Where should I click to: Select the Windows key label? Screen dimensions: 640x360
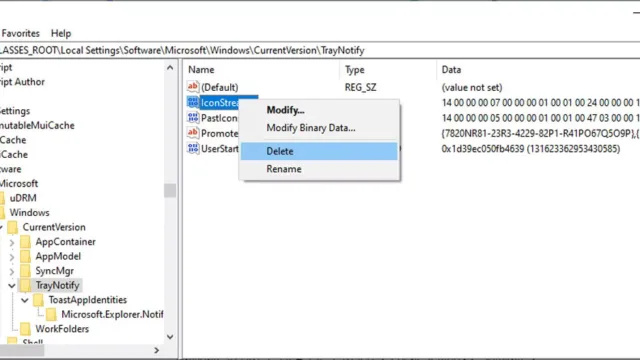click(x=29, y=213)
